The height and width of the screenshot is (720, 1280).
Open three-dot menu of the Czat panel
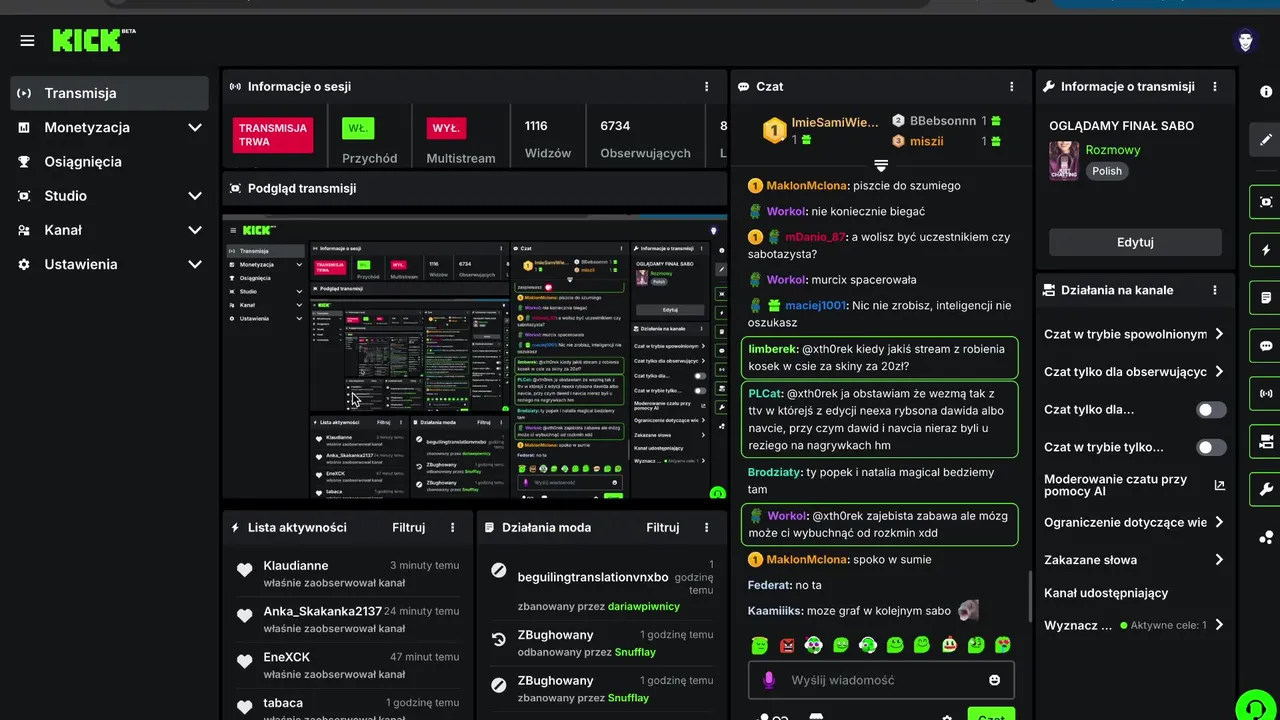tap(1012, 87)
